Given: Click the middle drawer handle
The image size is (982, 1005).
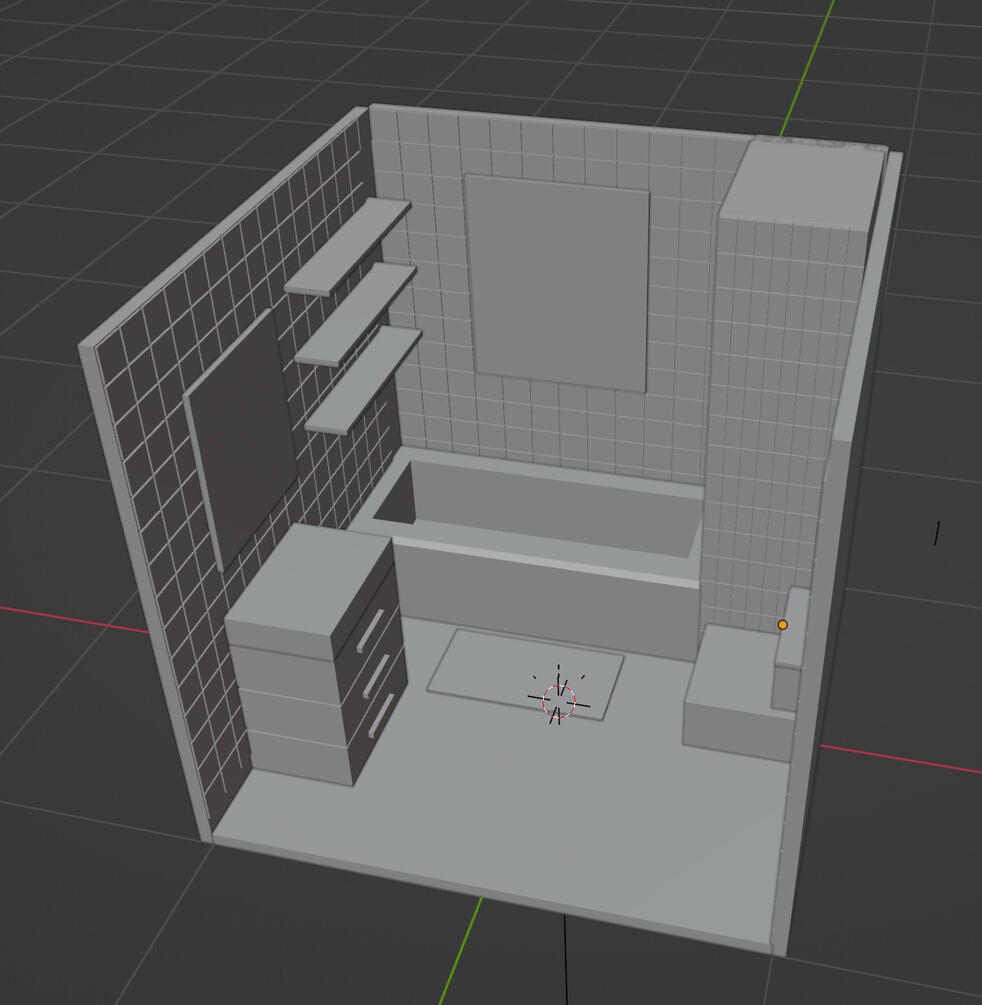Looking at the screenshot, I should pyautogui.click(x=376, y=675).
